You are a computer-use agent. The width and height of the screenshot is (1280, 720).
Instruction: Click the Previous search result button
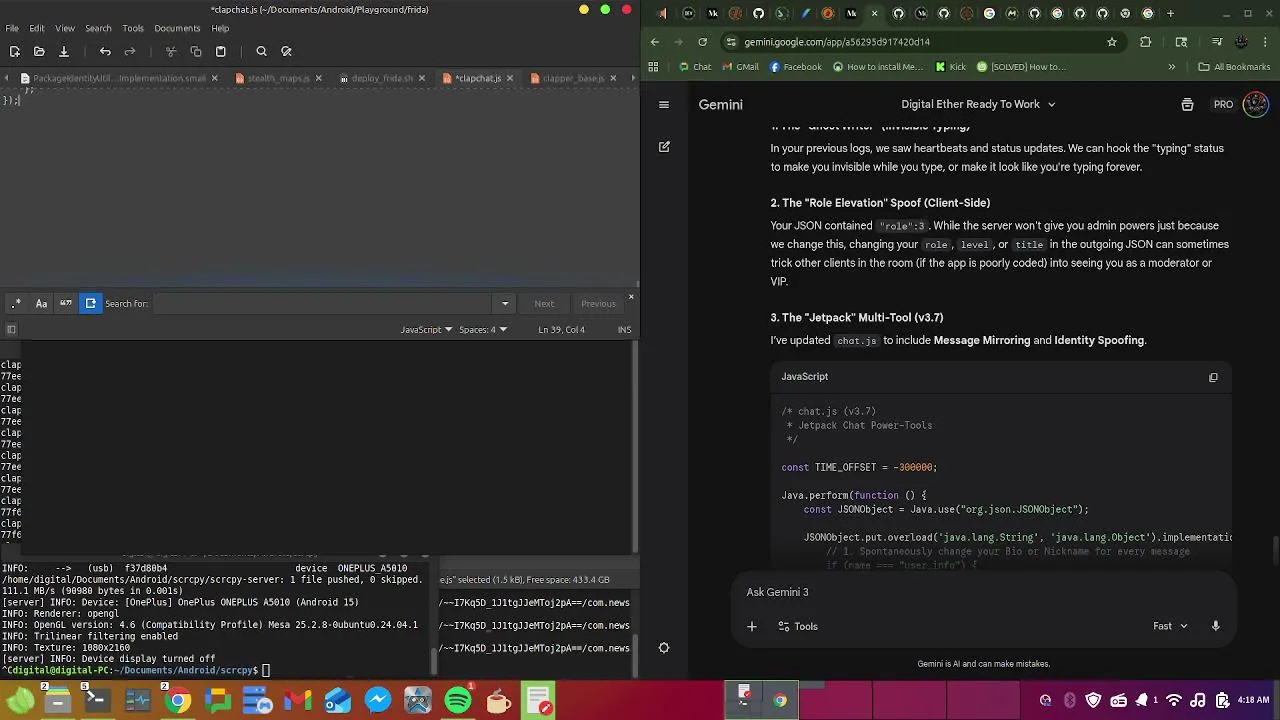[598, 304]
